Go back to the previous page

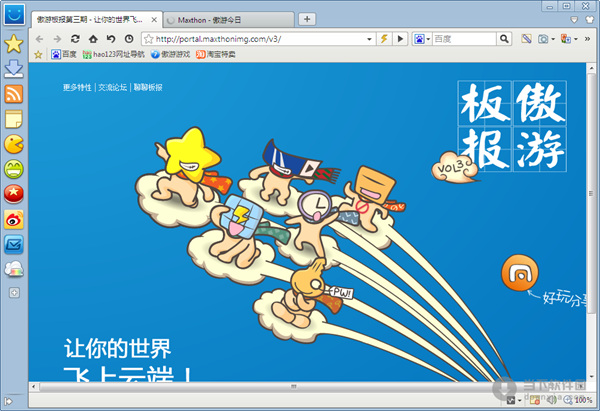coord(39,39)
